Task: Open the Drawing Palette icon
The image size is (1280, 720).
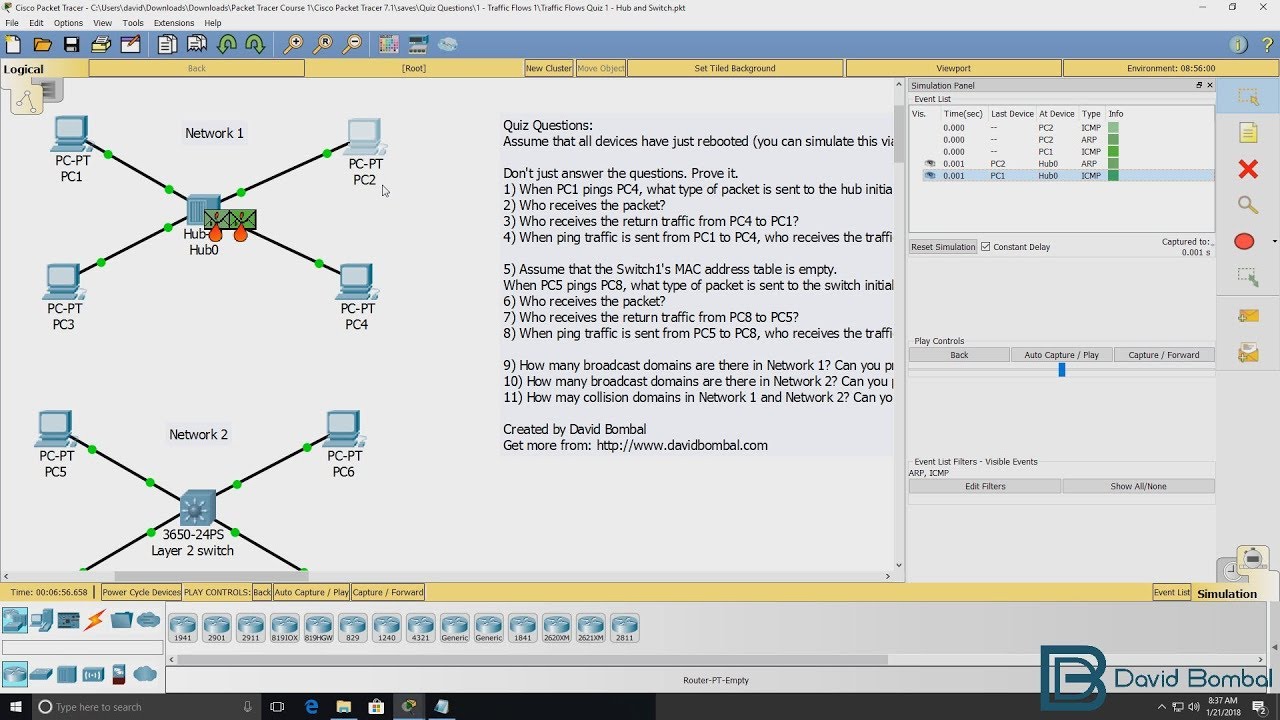Action: click(x=389, y=44)
